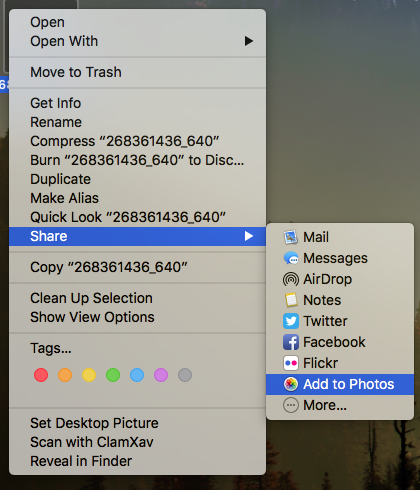Select Get Info
This screenshot has width=420, height=490.
click(x=137, y=103)
